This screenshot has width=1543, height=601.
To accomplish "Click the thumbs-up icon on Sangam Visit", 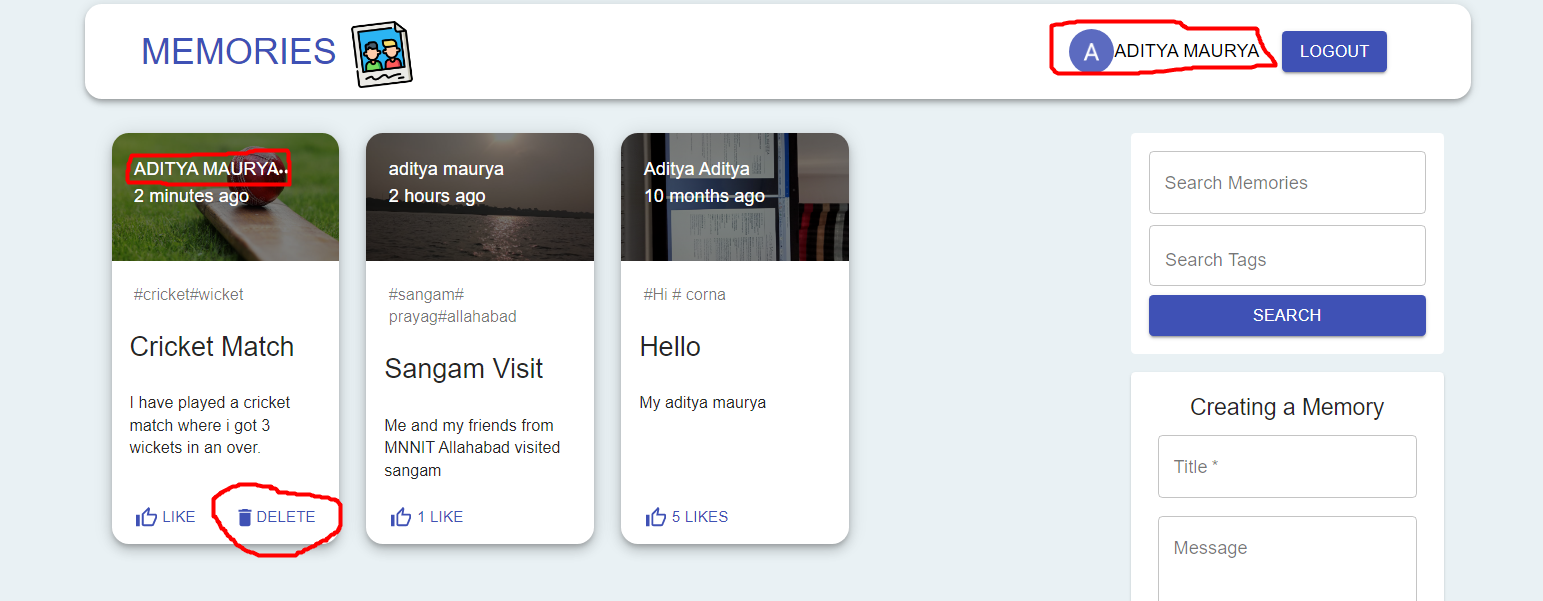I will (400, 516).
